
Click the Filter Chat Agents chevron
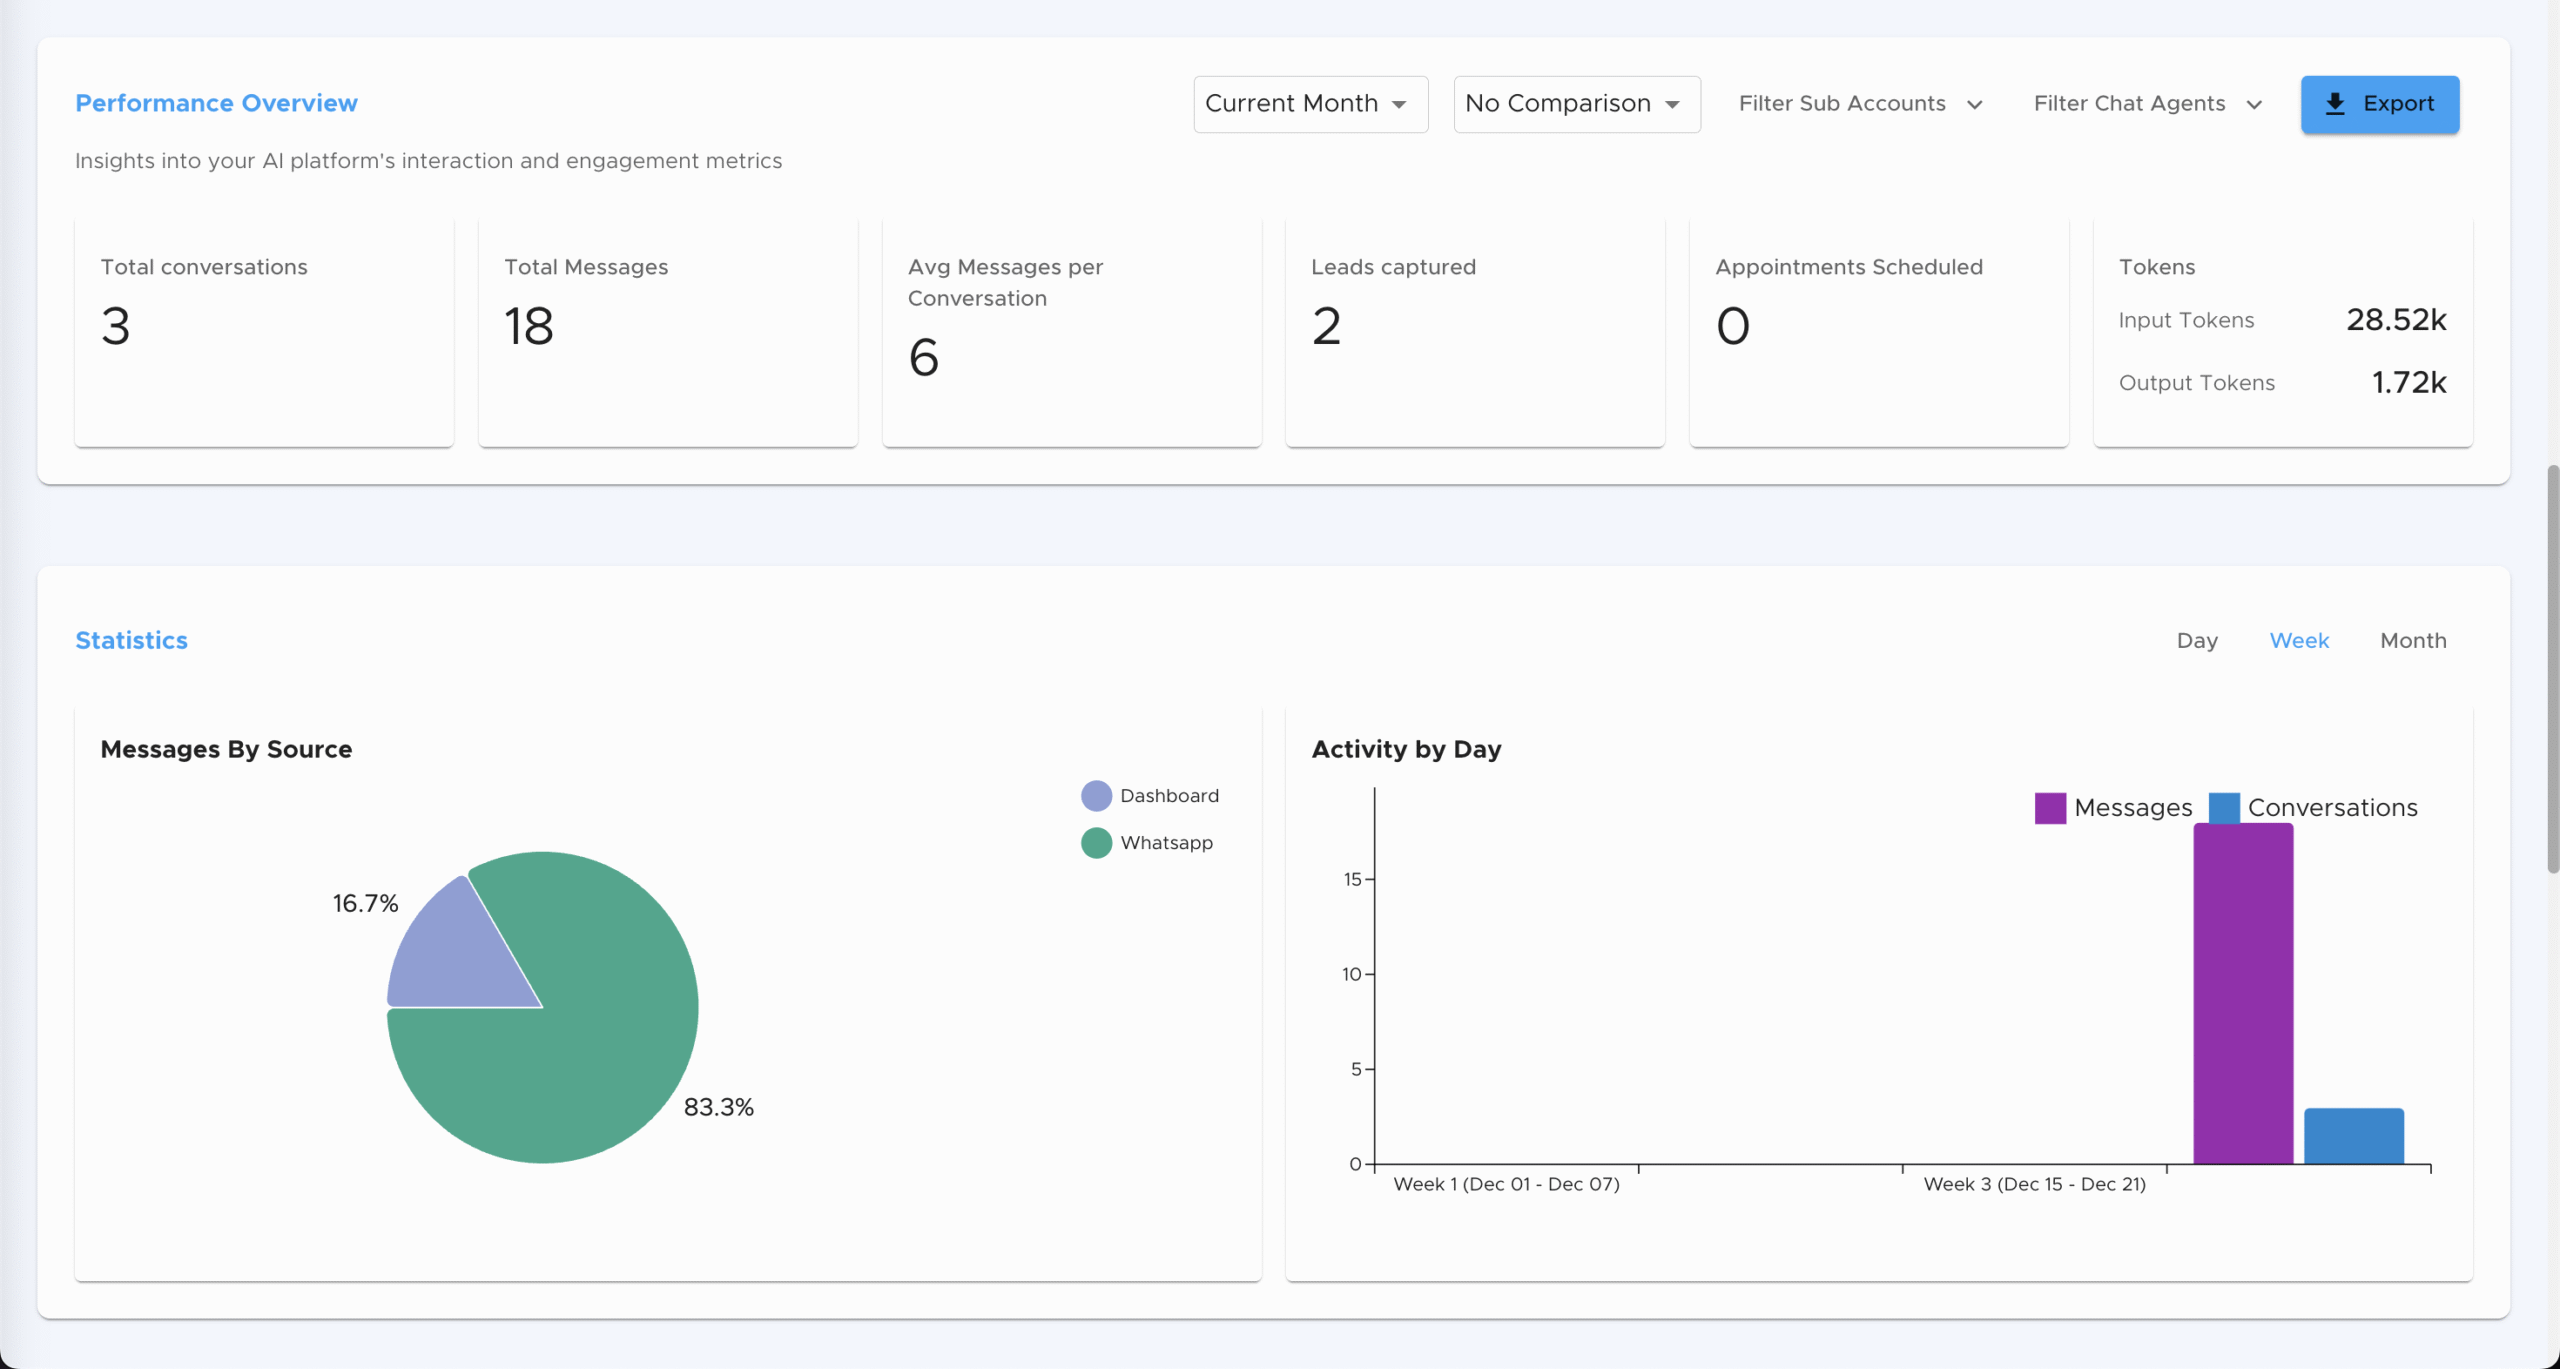point(2254,105)
